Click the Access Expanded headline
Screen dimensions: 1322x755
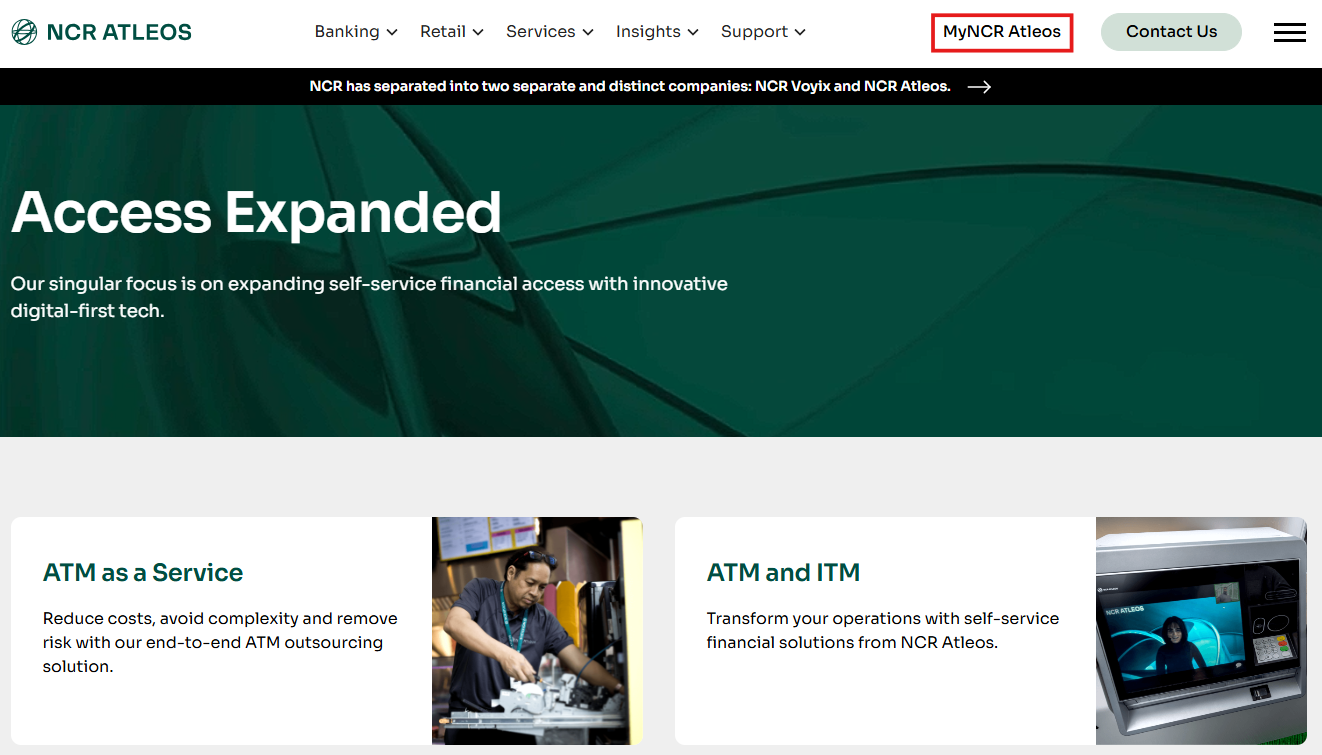coord(256,212)
